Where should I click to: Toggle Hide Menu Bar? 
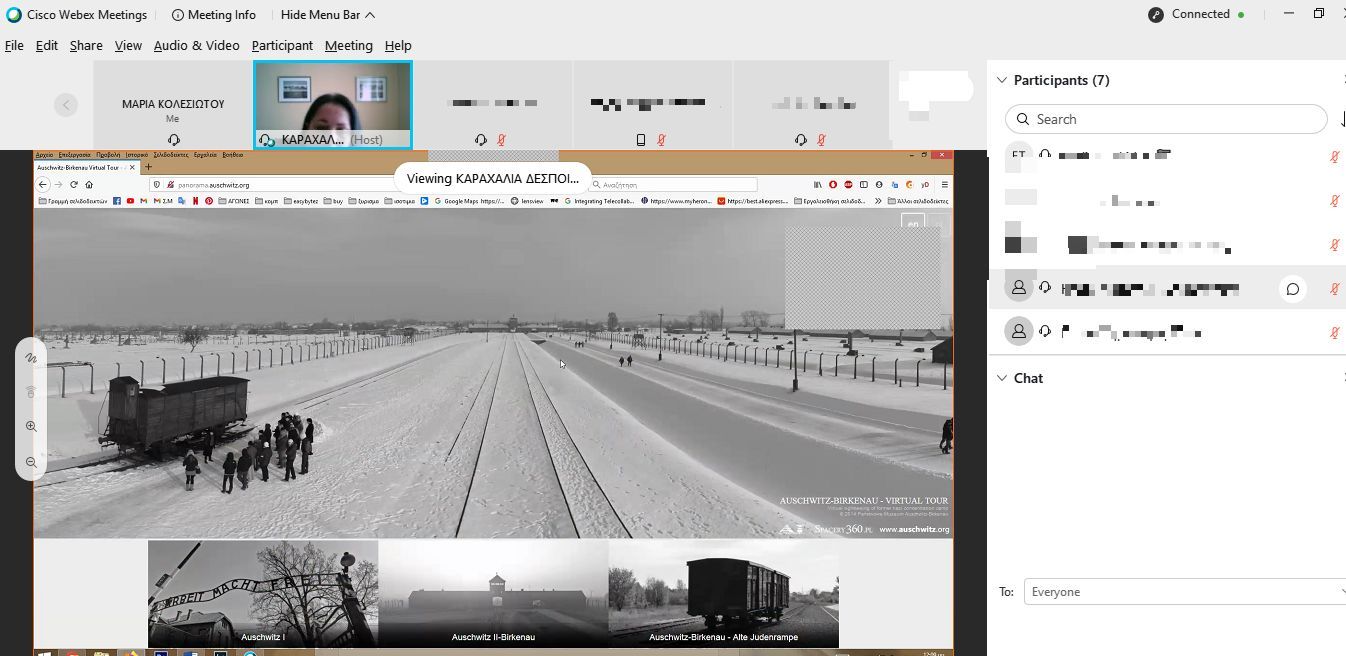(x=328, y=15)
